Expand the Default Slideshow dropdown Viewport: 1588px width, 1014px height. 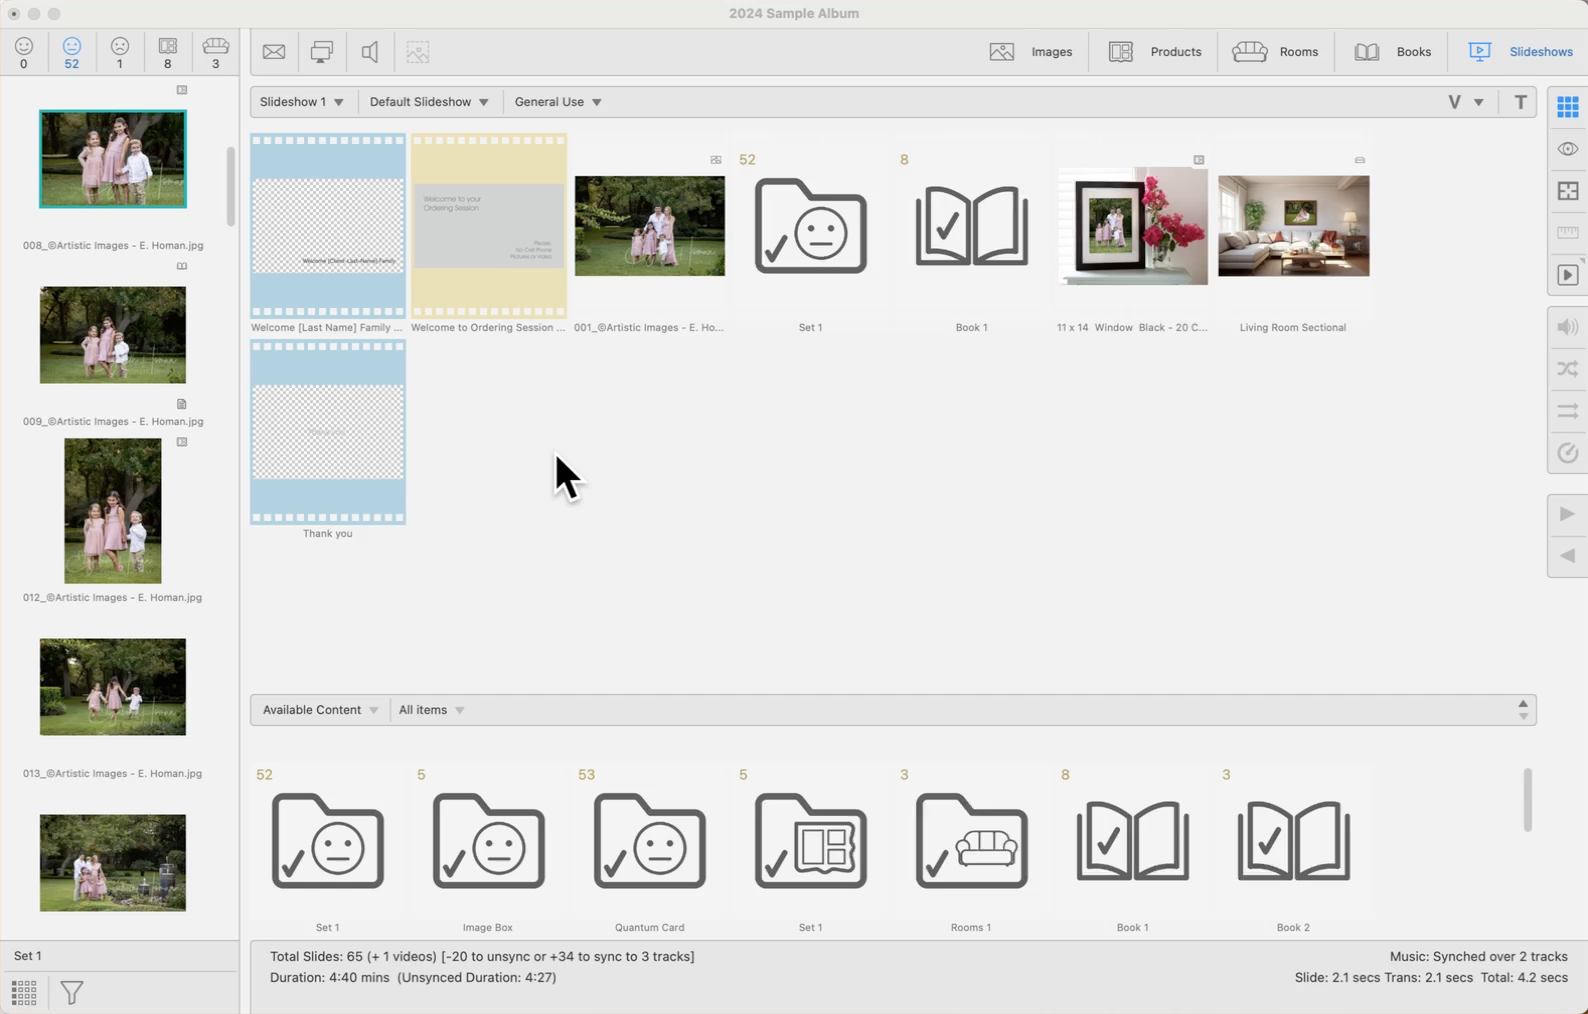429,102
